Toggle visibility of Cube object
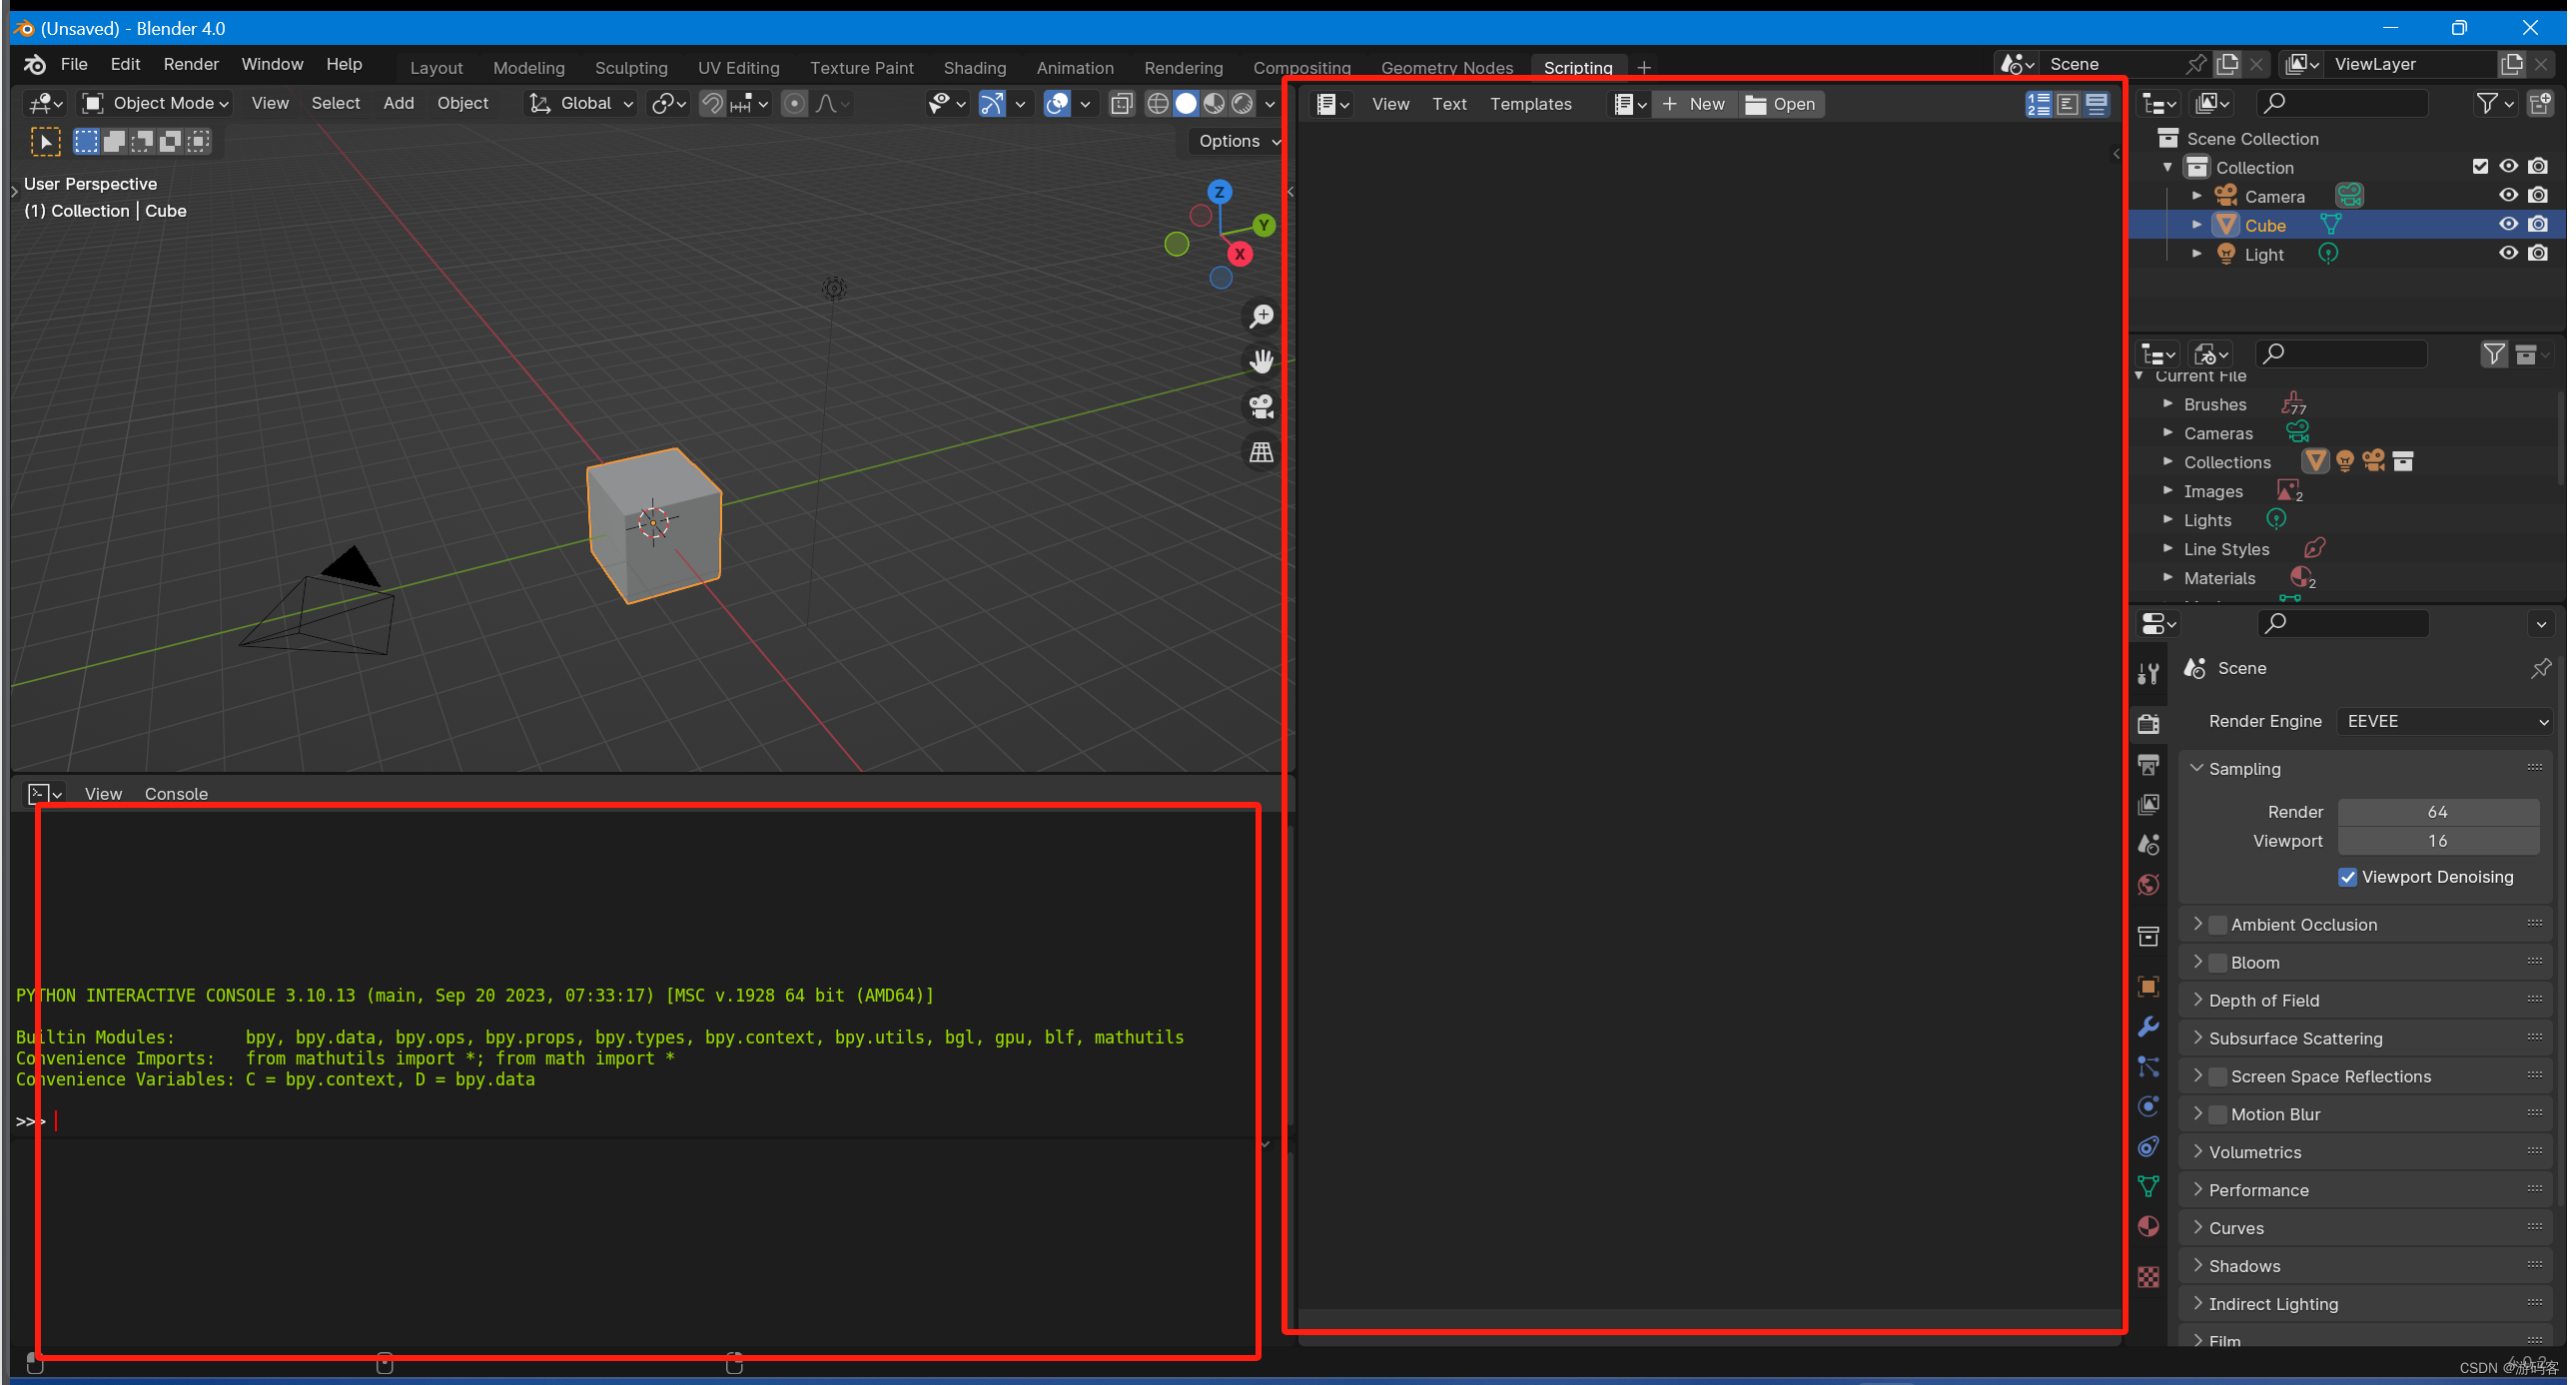 [x=2508, y=224]
